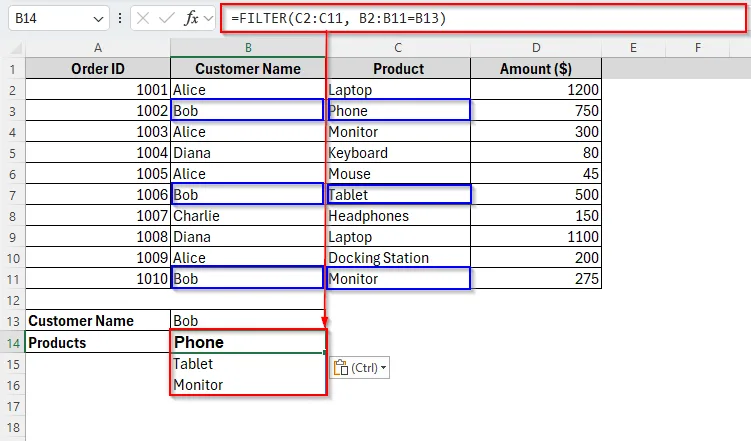Select the amount 1200 cell
Image resolution: width=751 pixels, height=441 pixels.
tap(536, 90)
